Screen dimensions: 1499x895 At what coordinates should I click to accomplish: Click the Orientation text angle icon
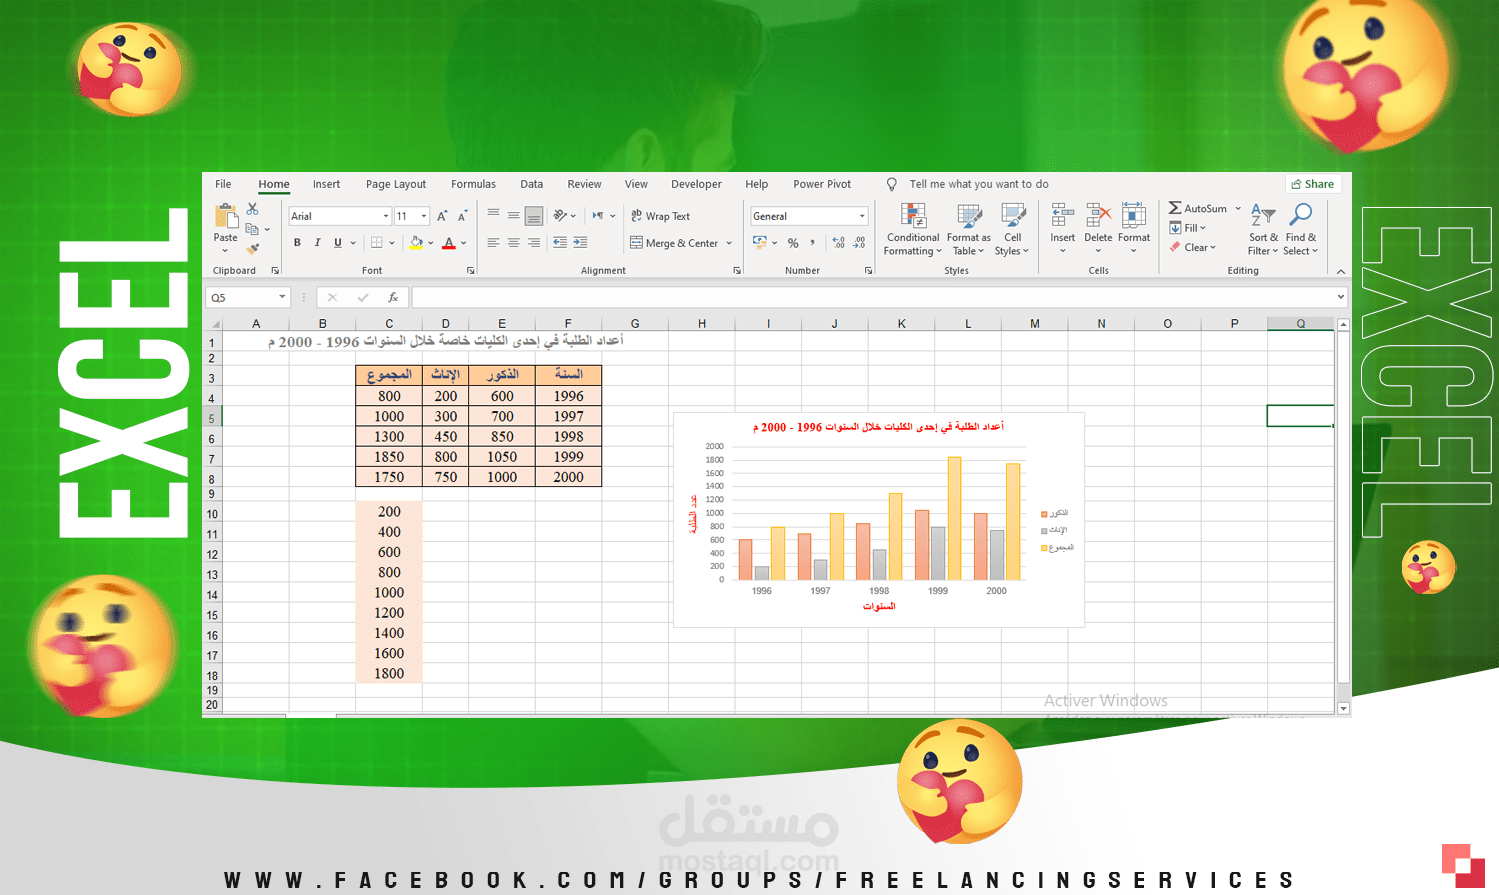coord(561,215)
